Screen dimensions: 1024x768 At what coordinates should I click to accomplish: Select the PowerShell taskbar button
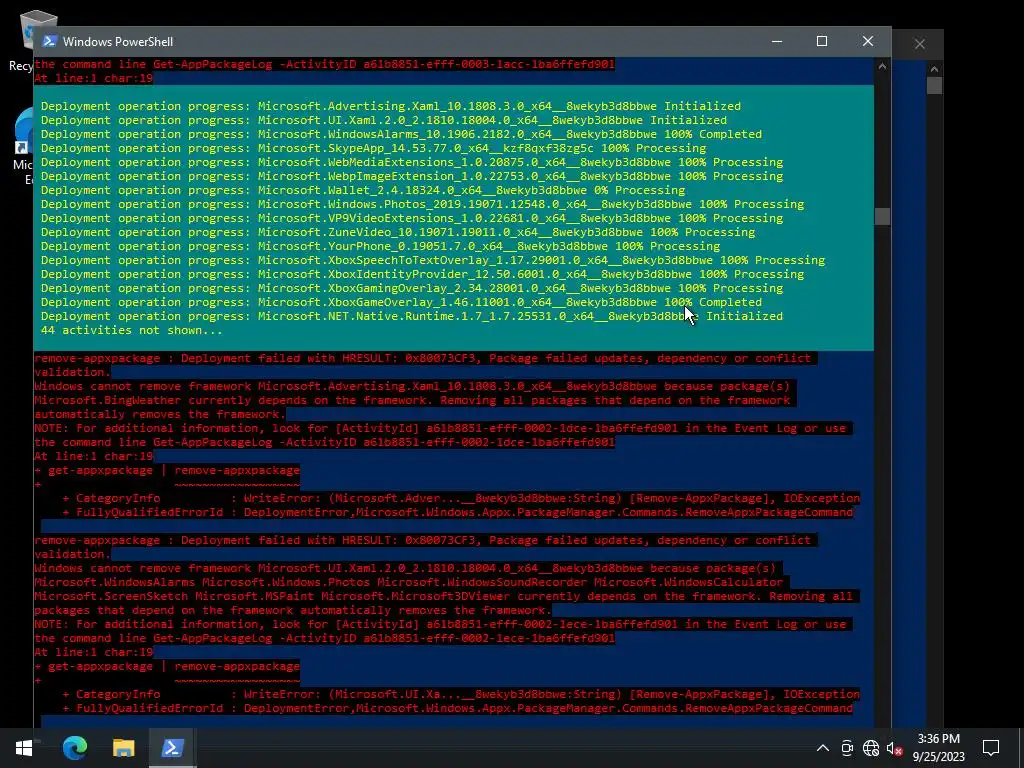pos(172,748)
